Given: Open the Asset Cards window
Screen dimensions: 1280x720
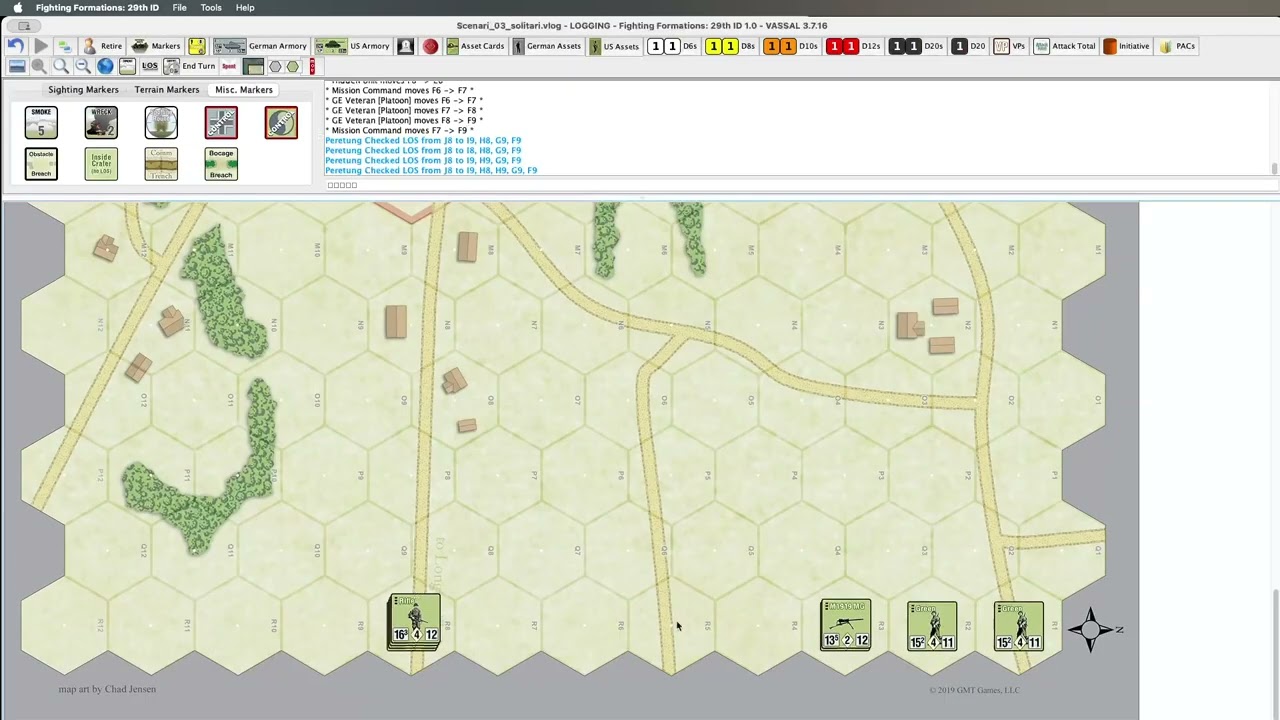Looking at the screenshot, I should (475, 46).
